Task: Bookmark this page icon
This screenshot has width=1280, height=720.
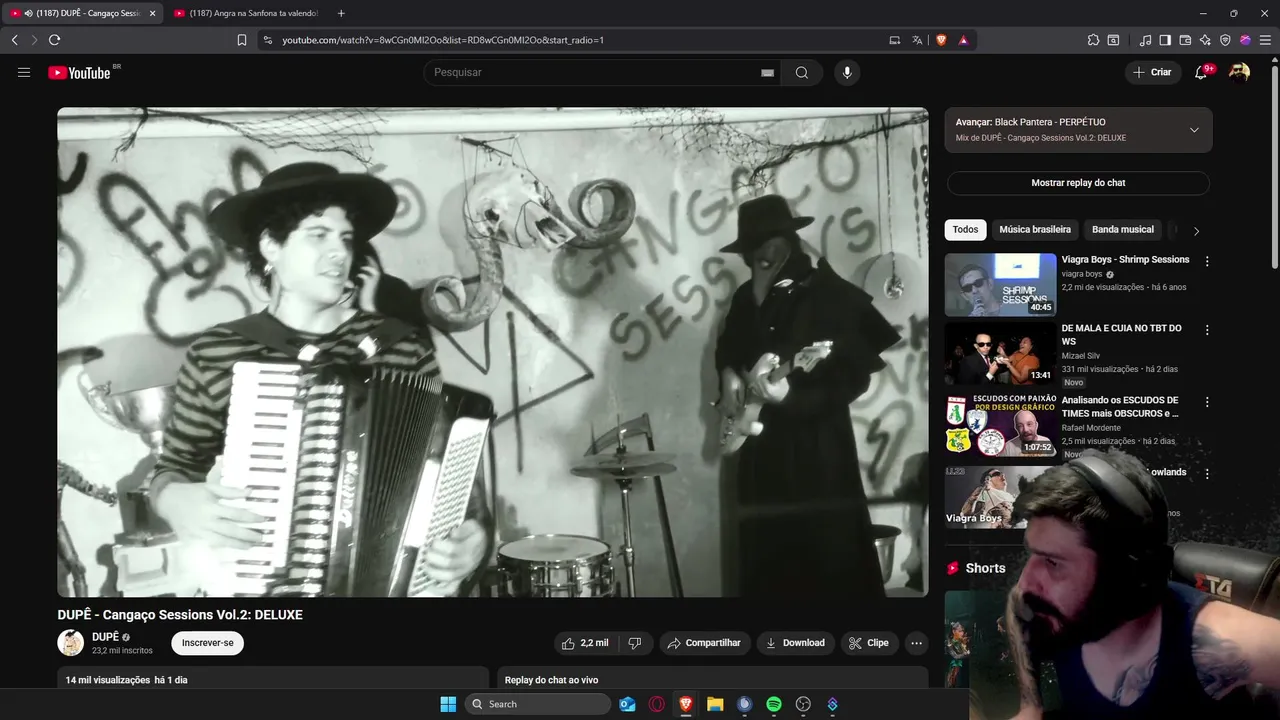Action: point(242,40)
